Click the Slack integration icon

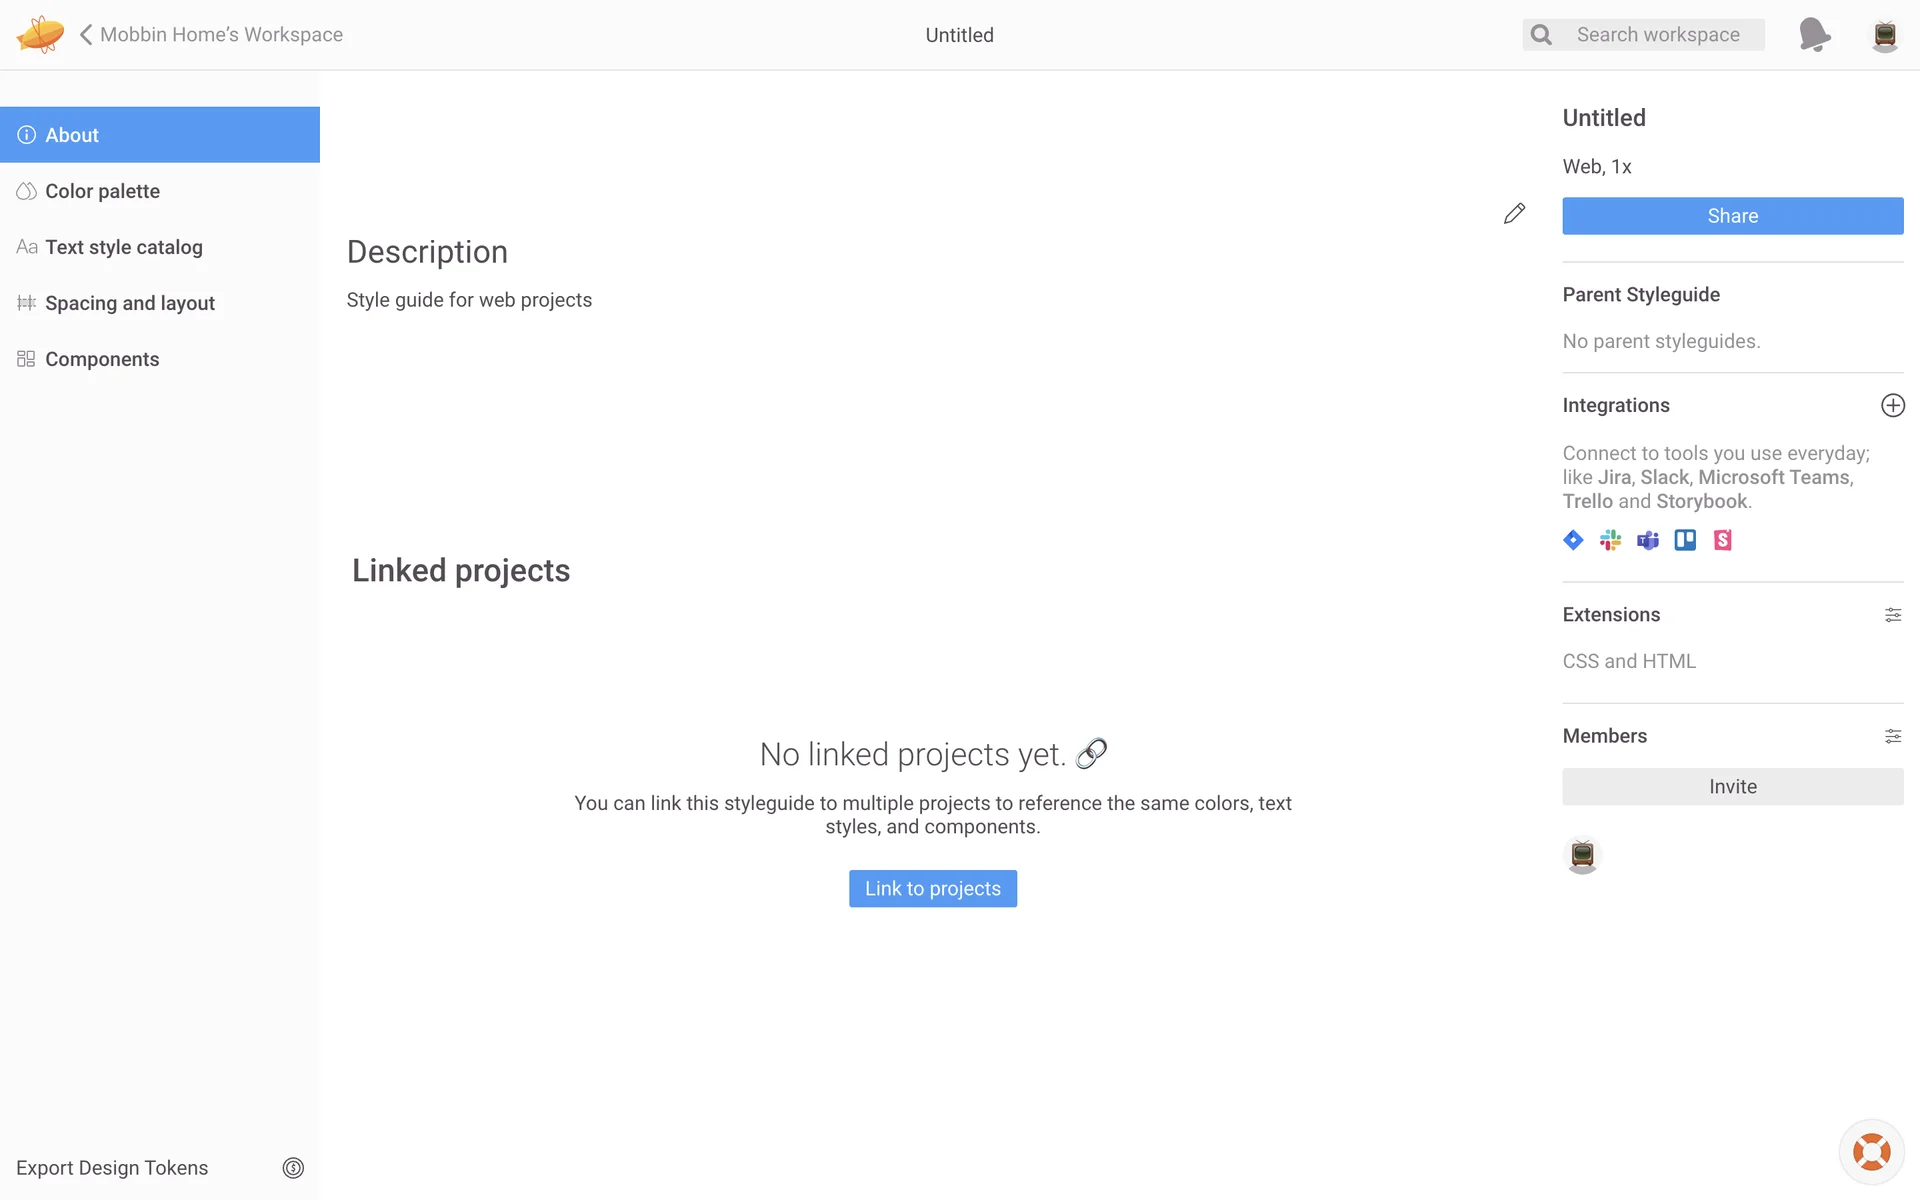[1610, 540]
